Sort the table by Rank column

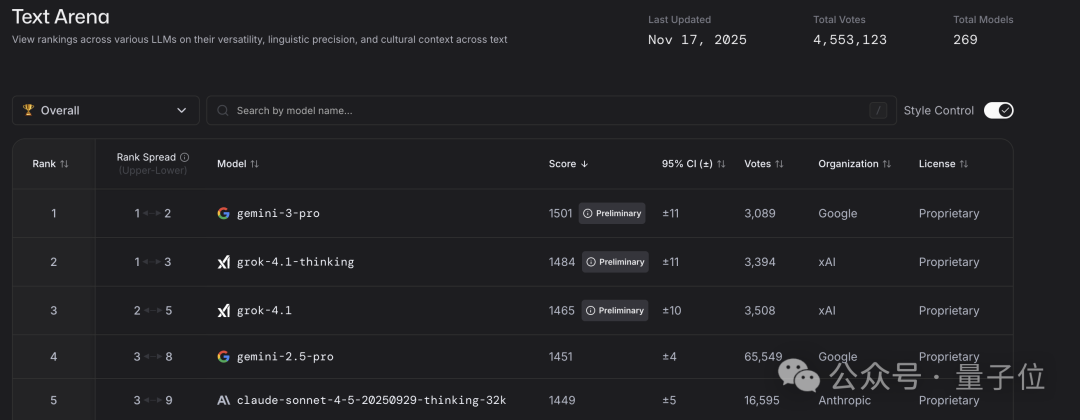[50, 163]
